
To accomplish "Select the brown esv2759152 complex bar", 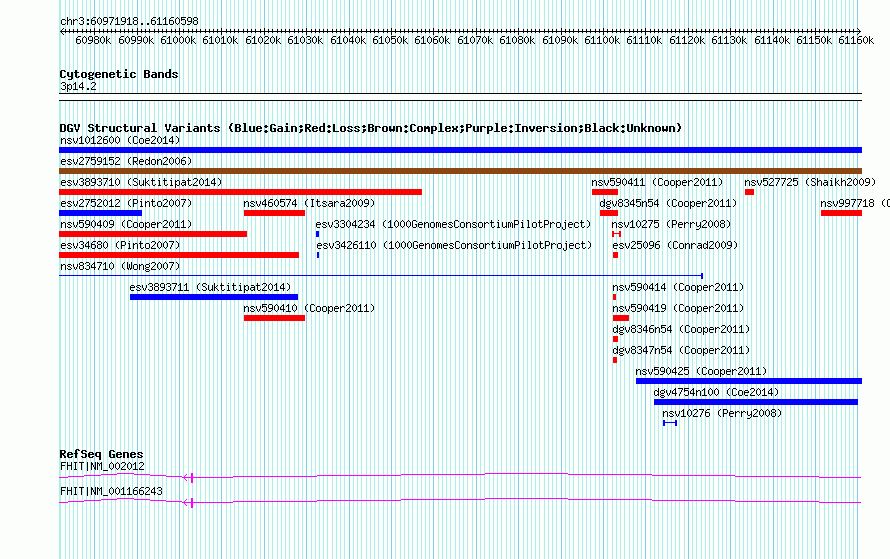I will (460, 171).
